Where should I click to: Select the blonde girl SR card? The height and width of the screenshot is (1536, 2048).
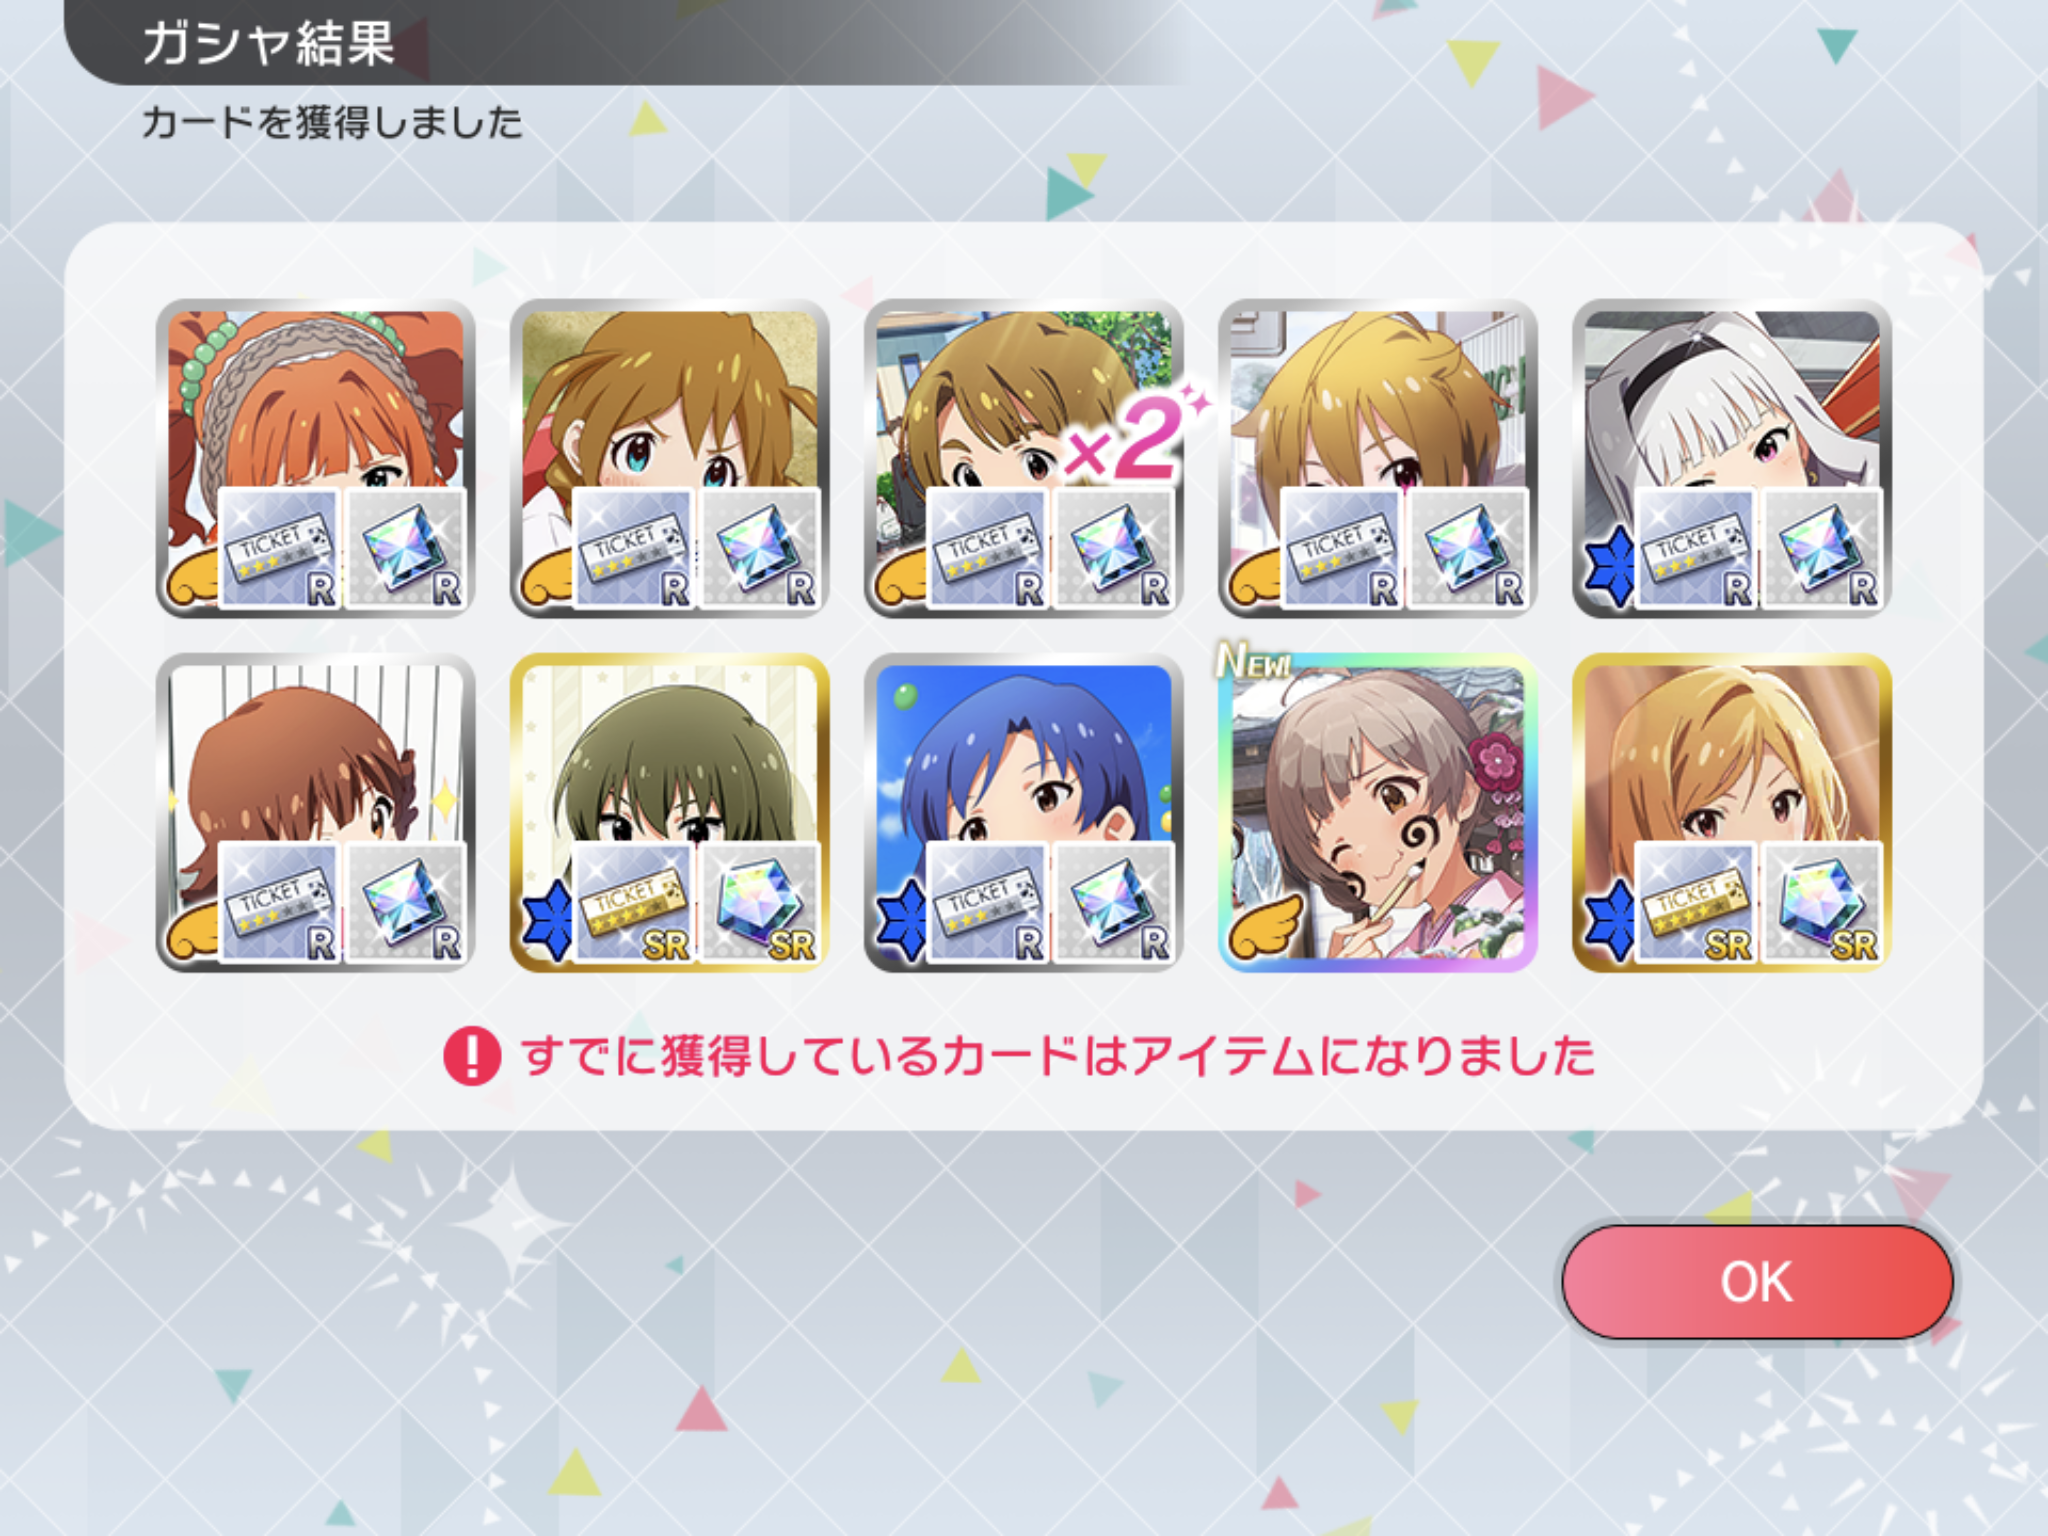[1731, 812]
